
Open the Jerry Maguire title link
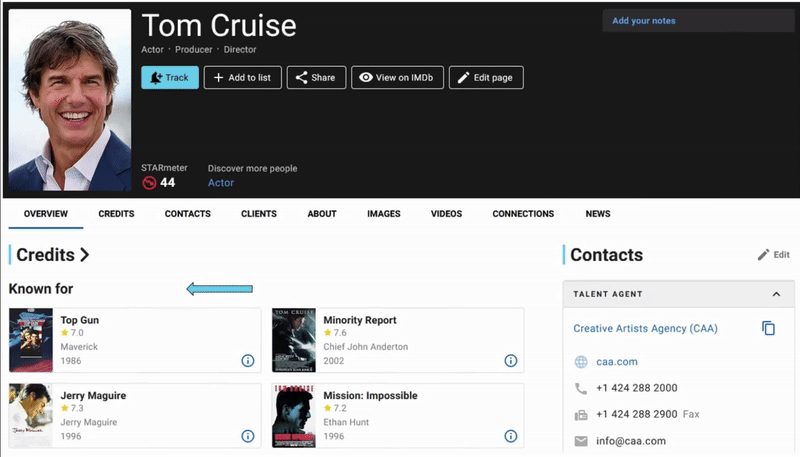[x=93, y=395]
